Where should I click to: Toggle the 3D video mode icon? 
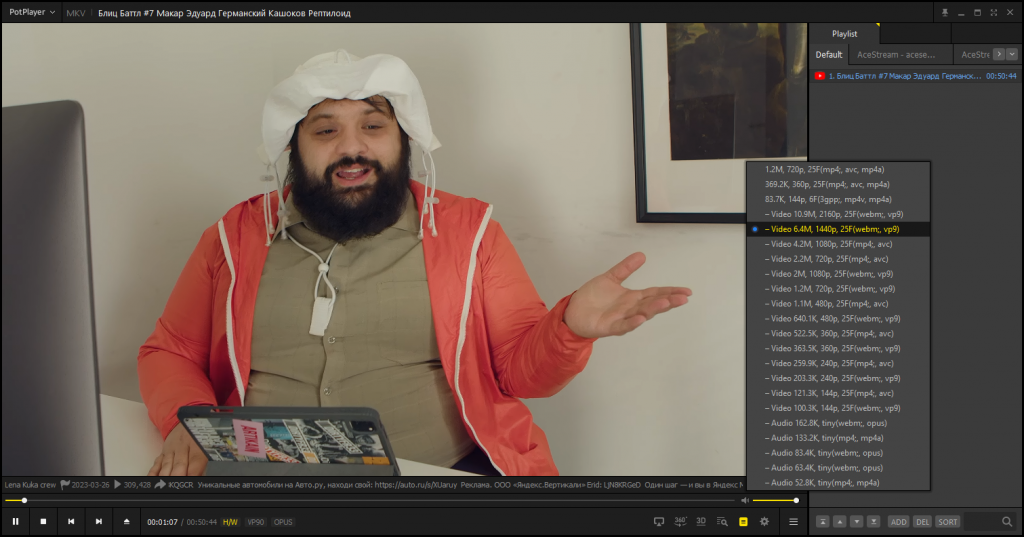click(701, 521)
